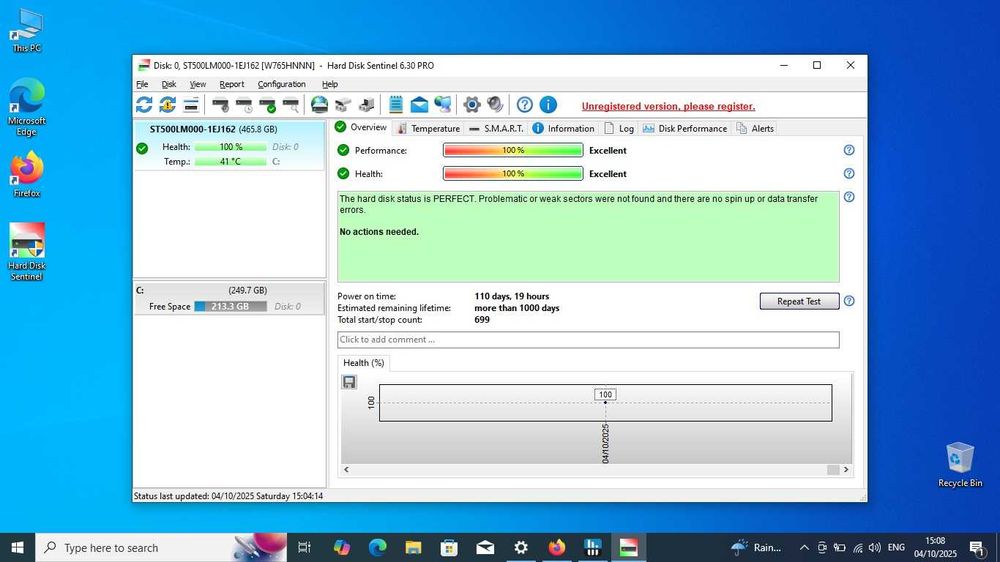Switch to the Temperature tab

428,128
